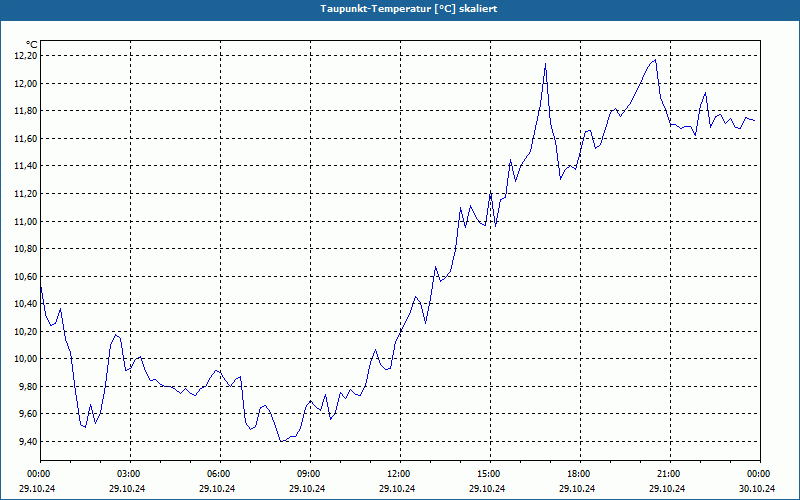The height and width of the screenshot is (500, 800).
Task: Click the '30.10.24' date label
Action: (x=757, y=488)
